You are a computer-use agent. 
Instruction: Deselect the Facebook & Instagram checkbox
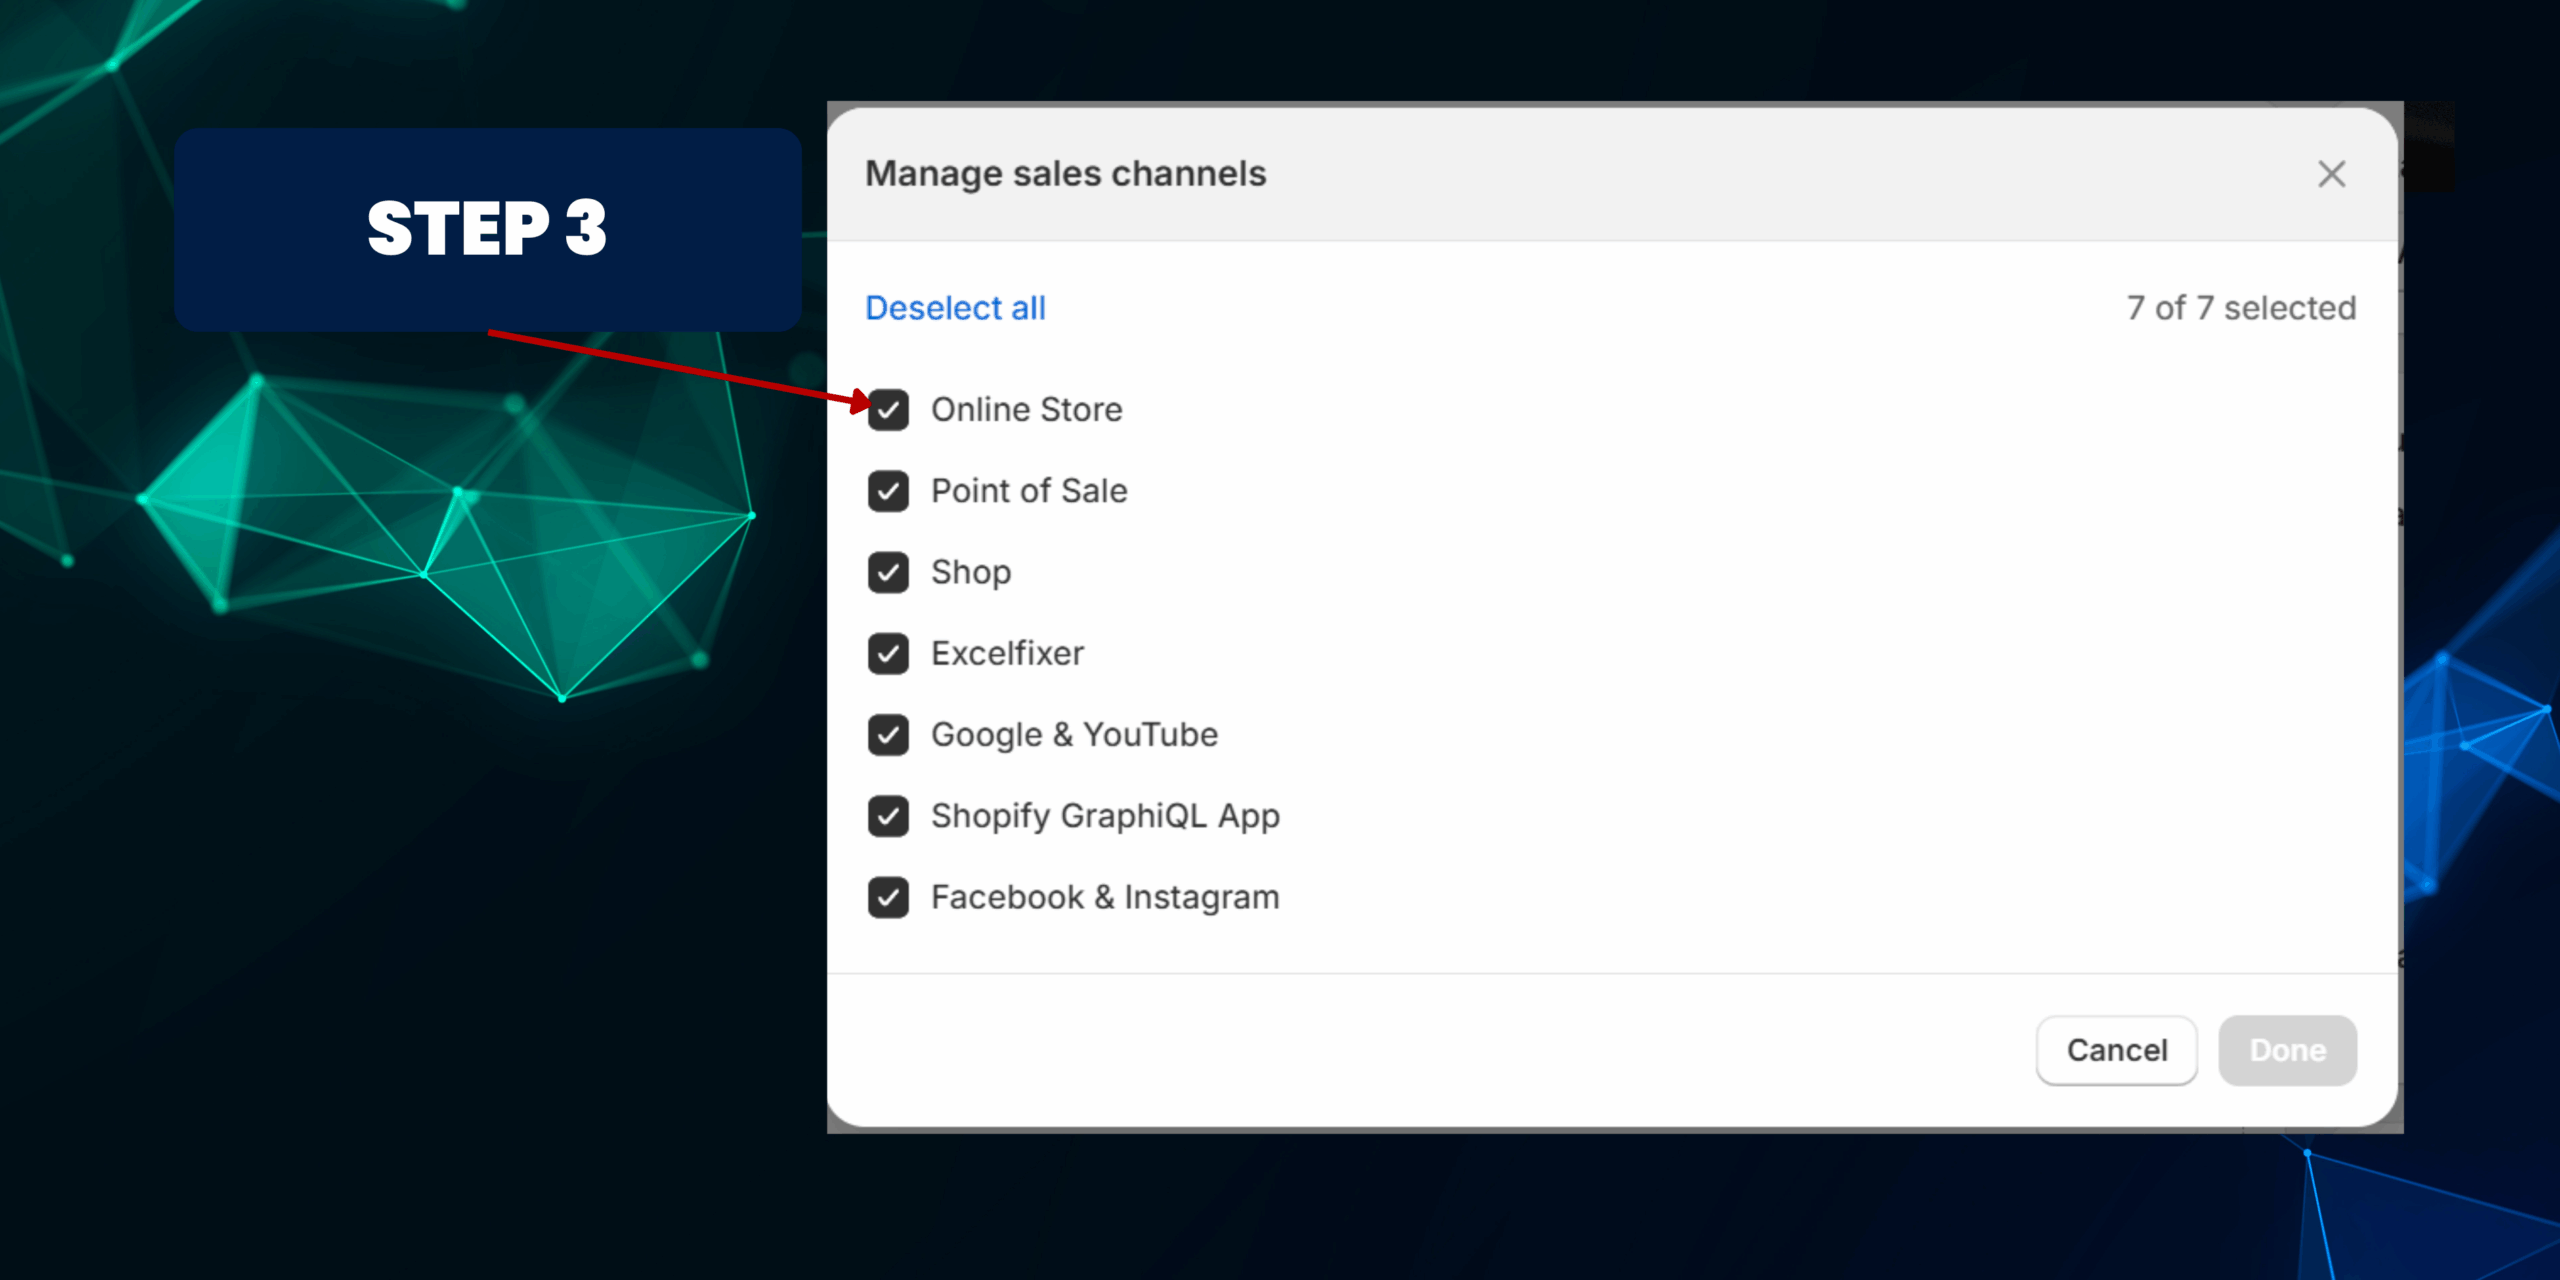888,897
